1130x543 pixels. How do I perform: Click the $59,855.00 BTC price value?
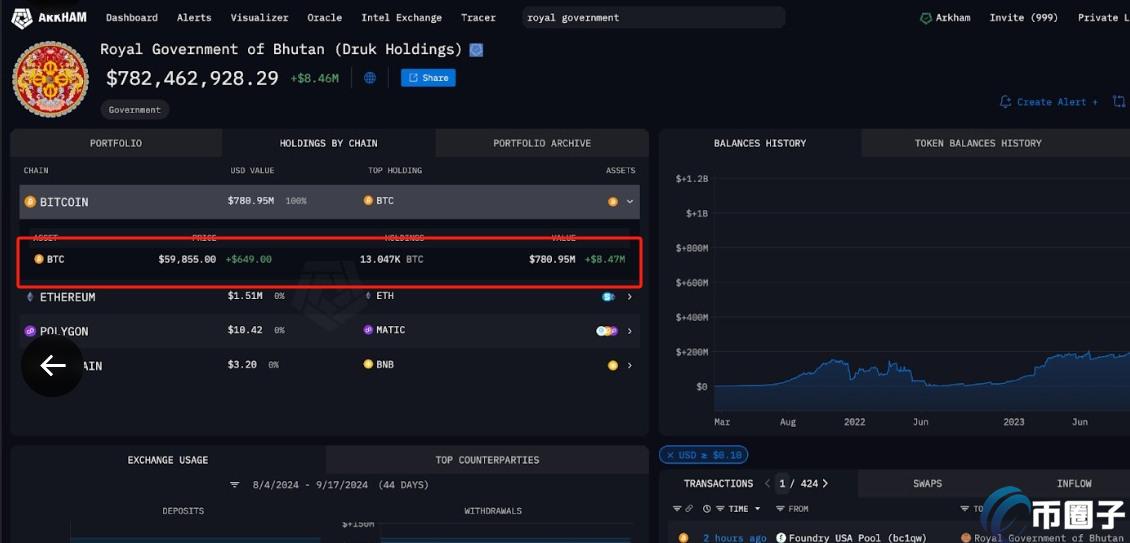[187, 259]
